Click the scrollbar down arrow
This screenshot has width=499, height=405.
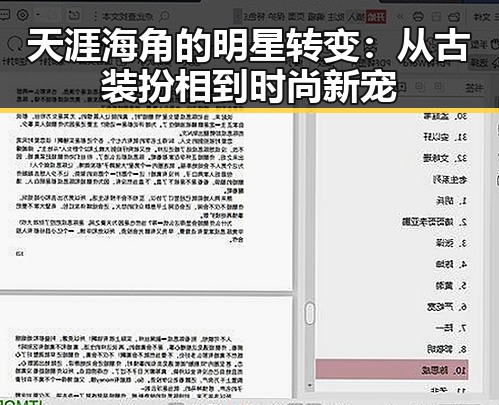(310, 385)
